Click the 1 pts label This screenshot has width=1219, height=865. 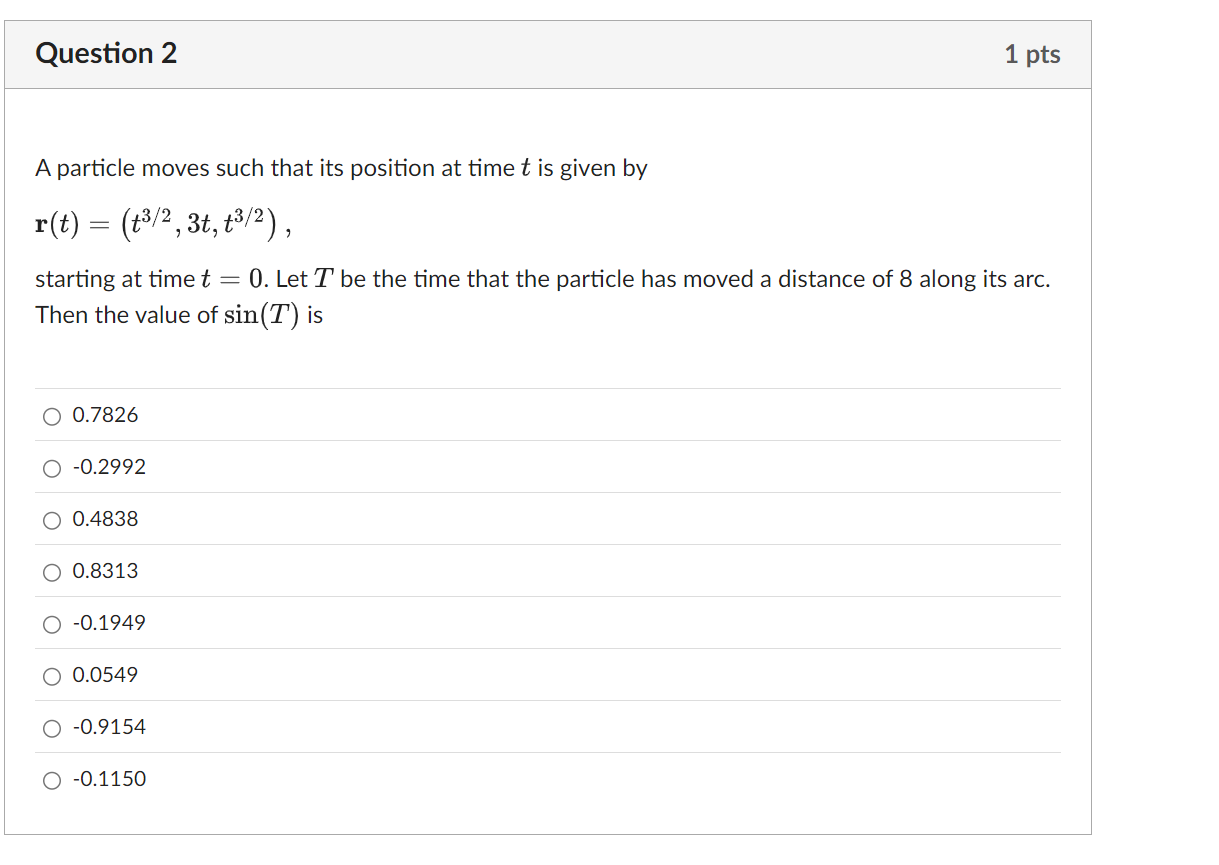pyautogui.click(x=1034, y=55)
